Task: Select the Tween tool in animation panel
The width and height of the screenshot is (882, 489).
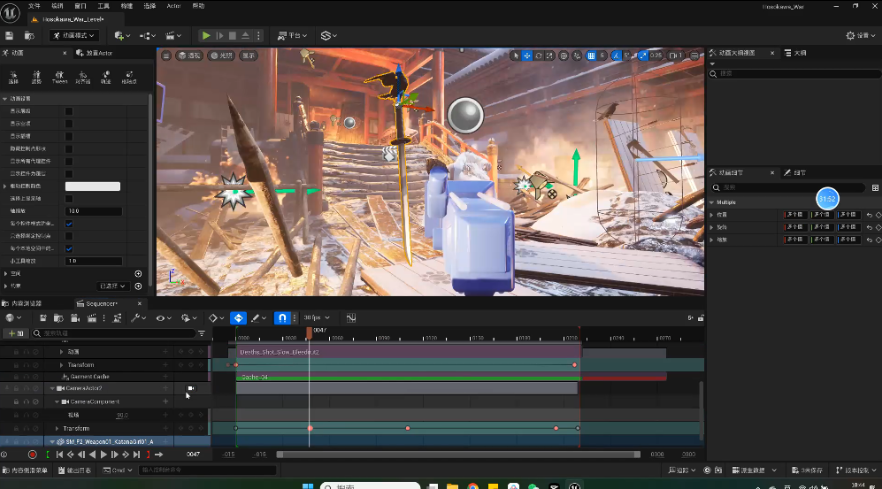Action: [60, 78]
